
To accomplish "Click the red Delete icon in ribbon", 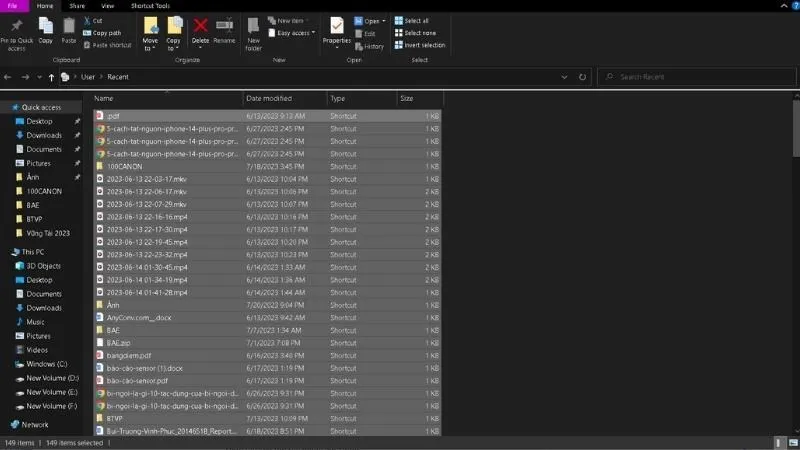I will (x=200, y=25).
